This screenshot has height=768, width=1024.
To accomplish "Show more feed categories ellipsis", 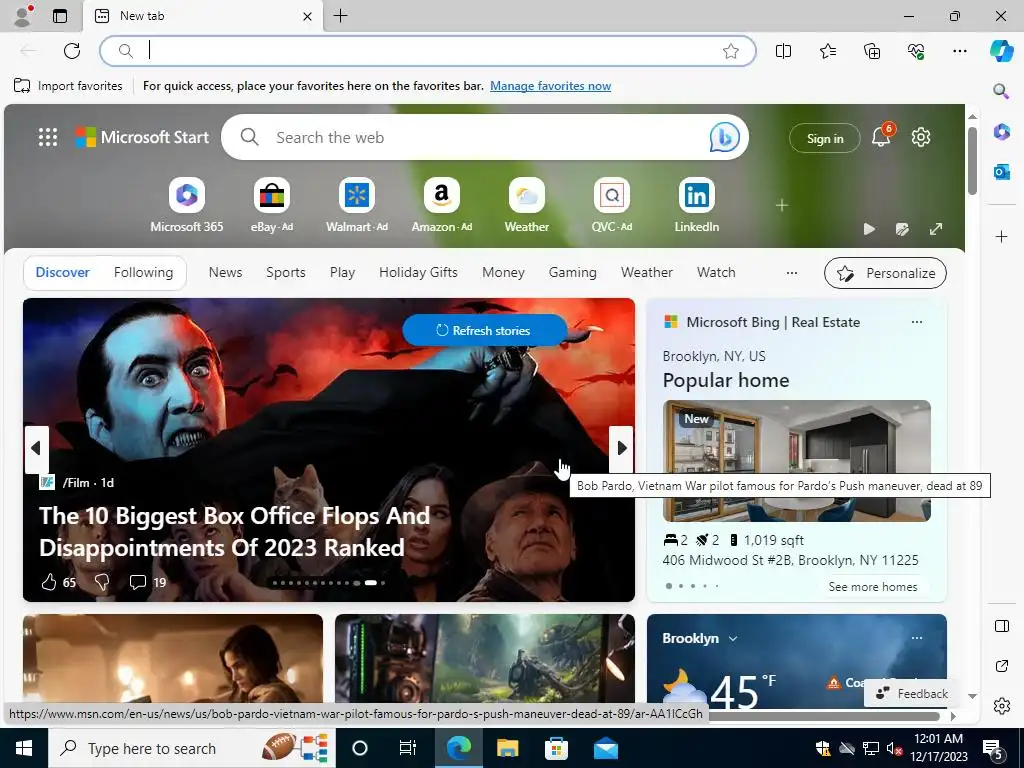I will 792,273.
